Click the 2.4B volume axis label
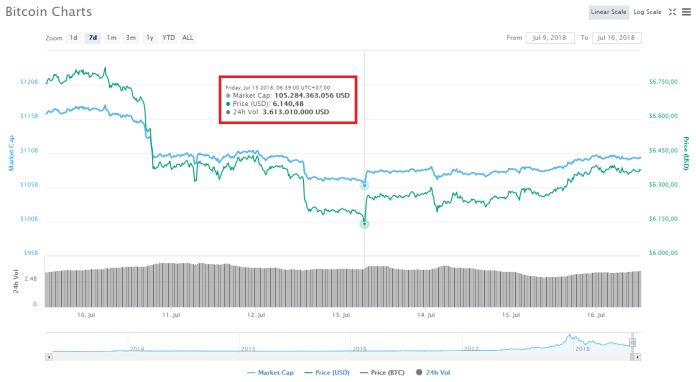Image resolution: width=696 pixels, height=382 pixels. [31, 279]
